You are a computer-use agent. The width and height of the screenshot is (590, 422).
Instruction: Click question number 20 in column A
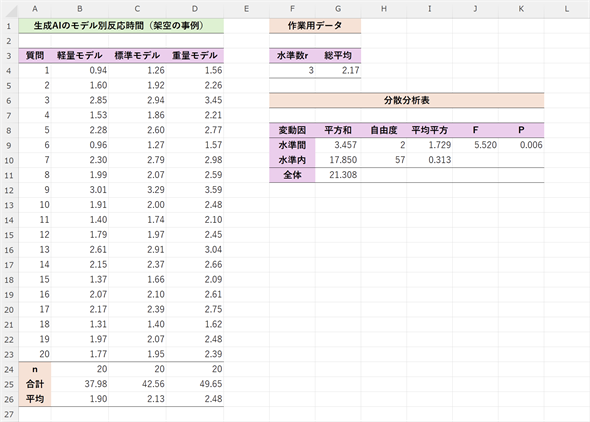pos(35,354)
